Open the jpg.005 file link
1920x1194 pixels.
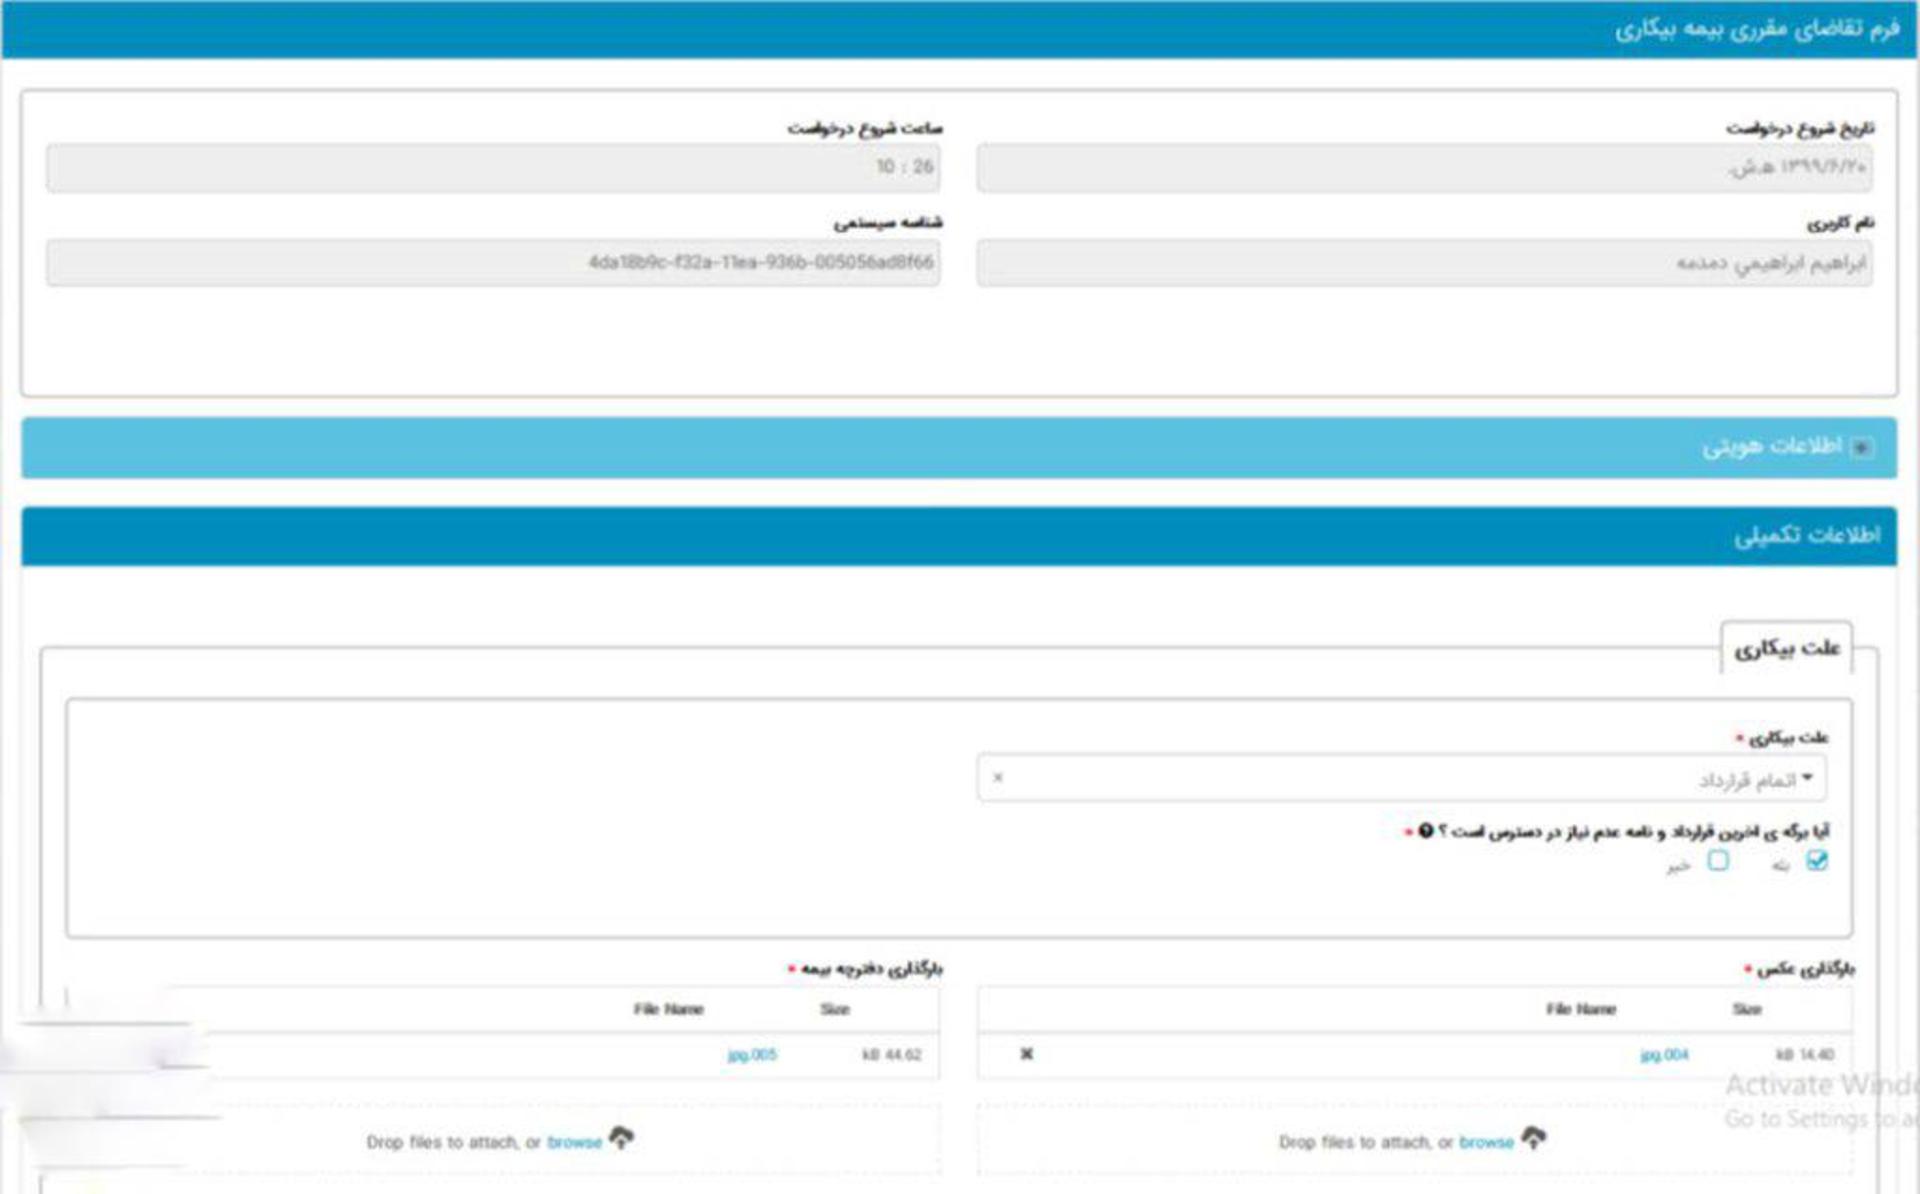752,1054
